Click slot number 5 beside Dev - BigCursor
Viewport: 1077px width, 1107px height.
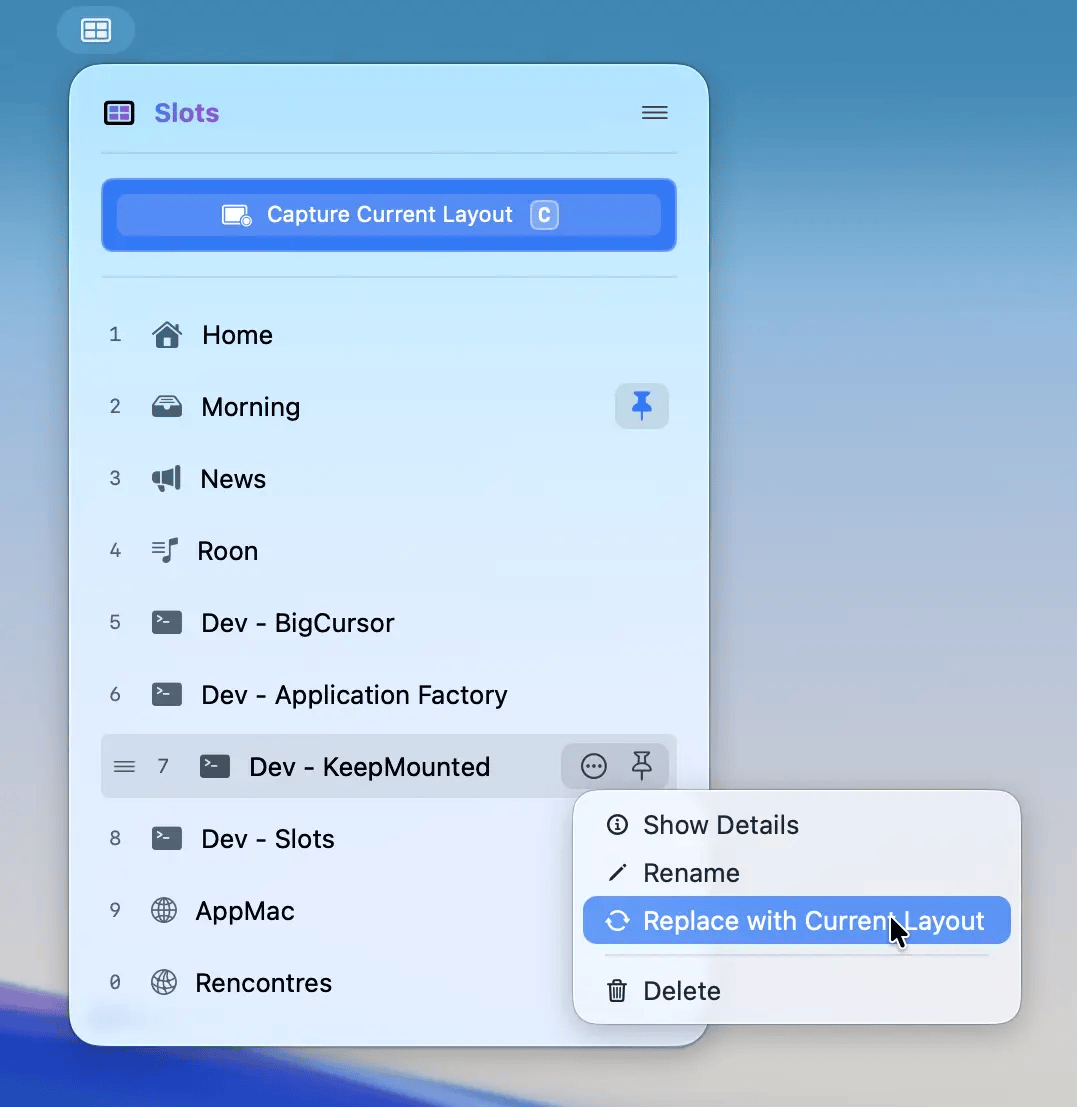click(x=115, y=622)
